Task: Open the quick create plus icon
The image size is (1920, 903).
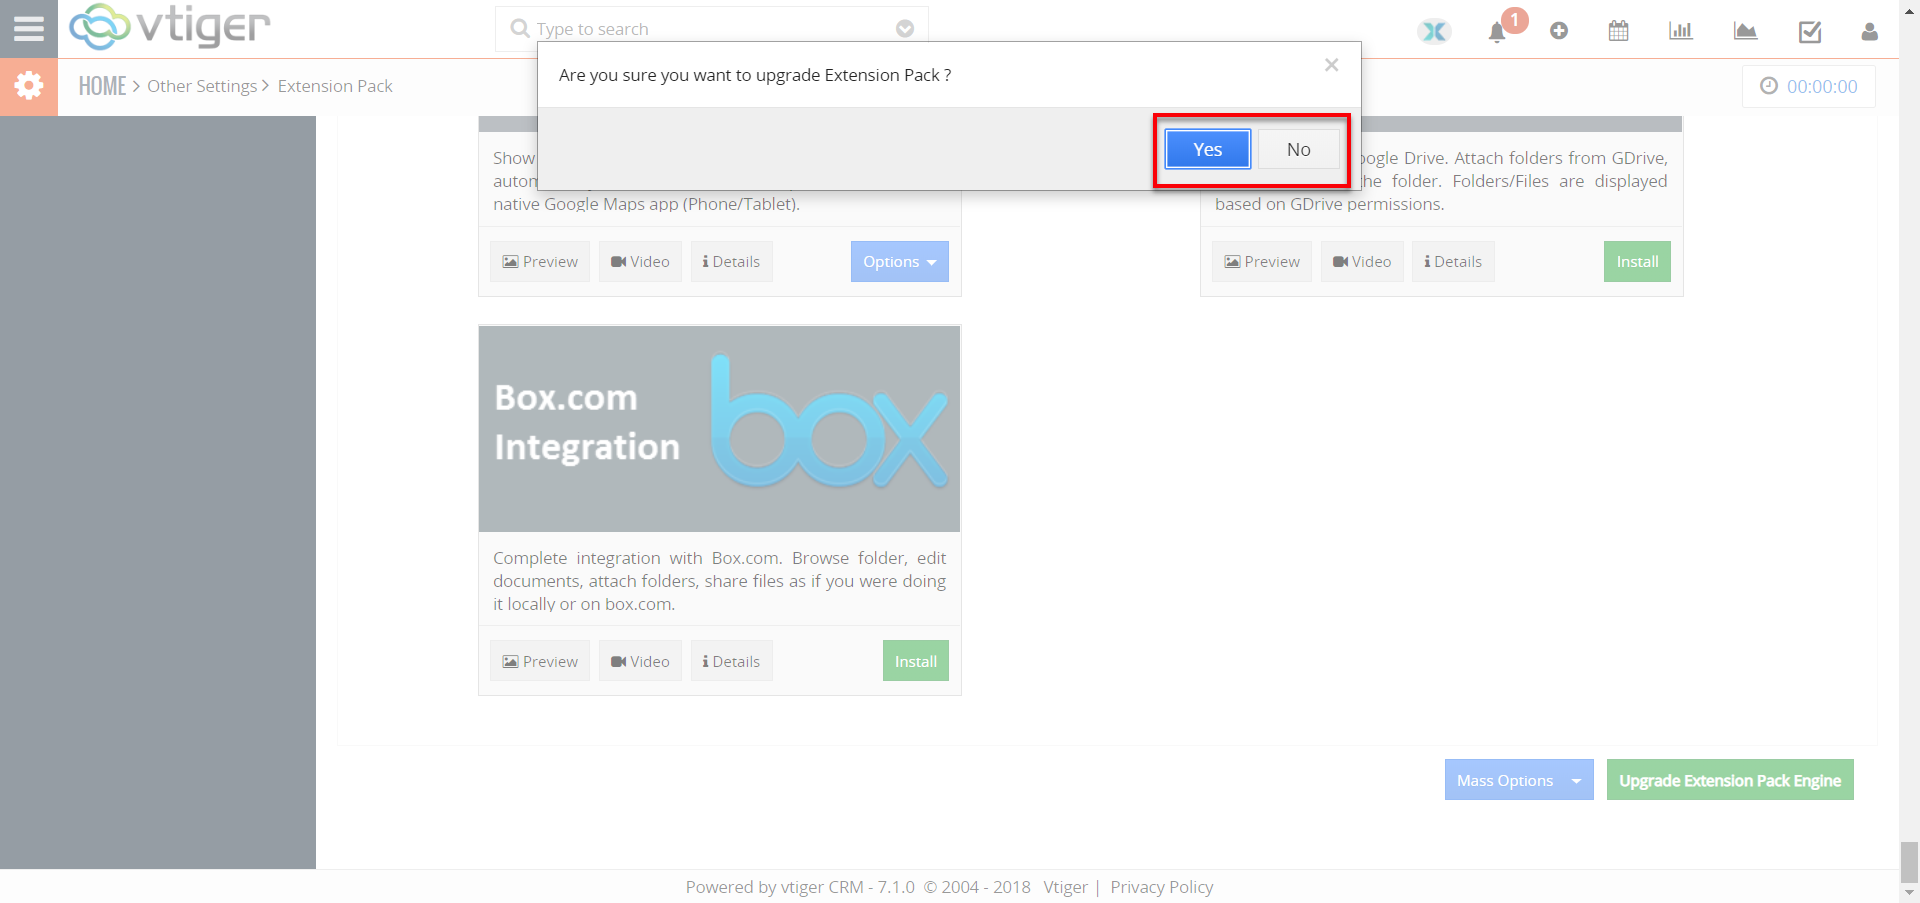Action: click(x=1559, y=31)
